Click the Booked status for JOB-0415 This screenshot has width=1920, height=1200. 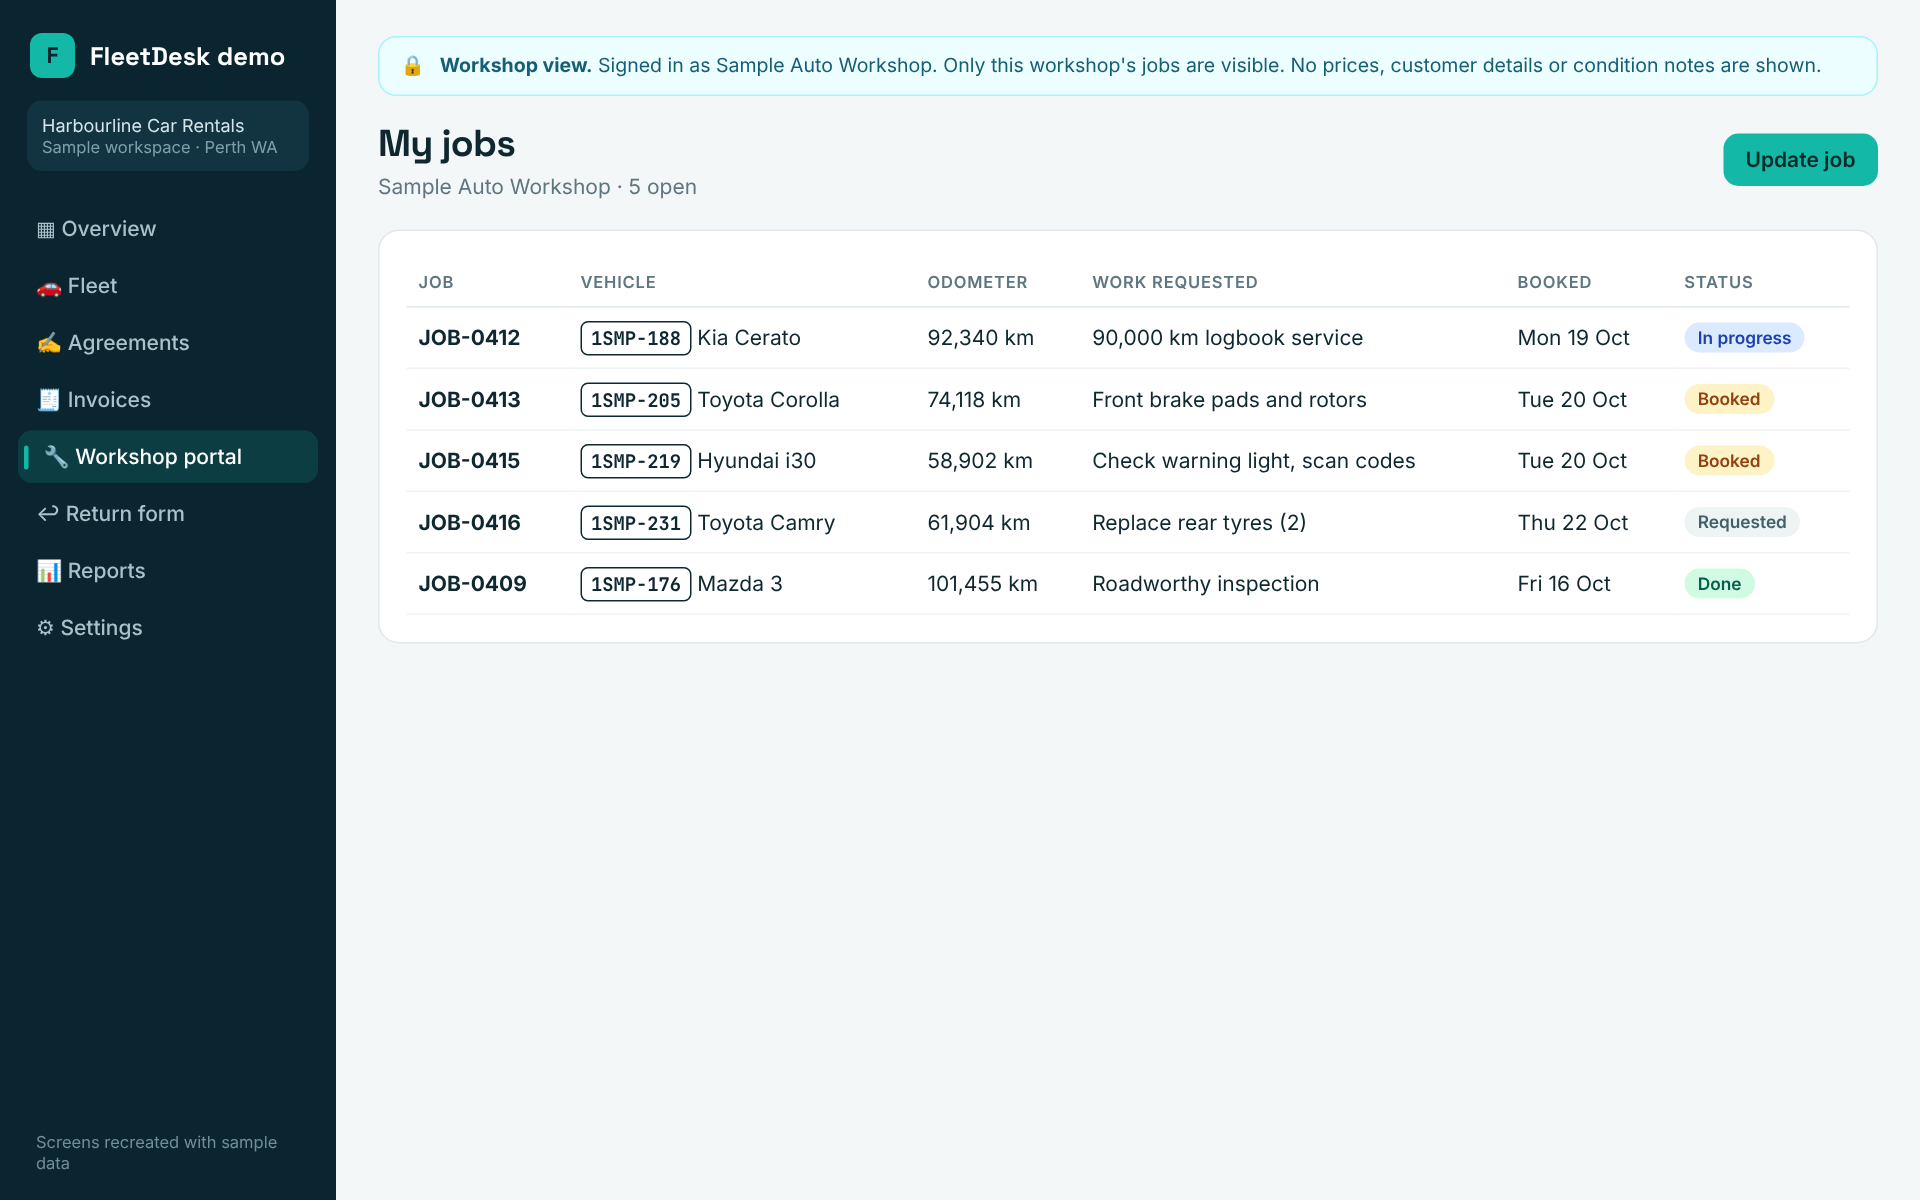coord(1729,461)
